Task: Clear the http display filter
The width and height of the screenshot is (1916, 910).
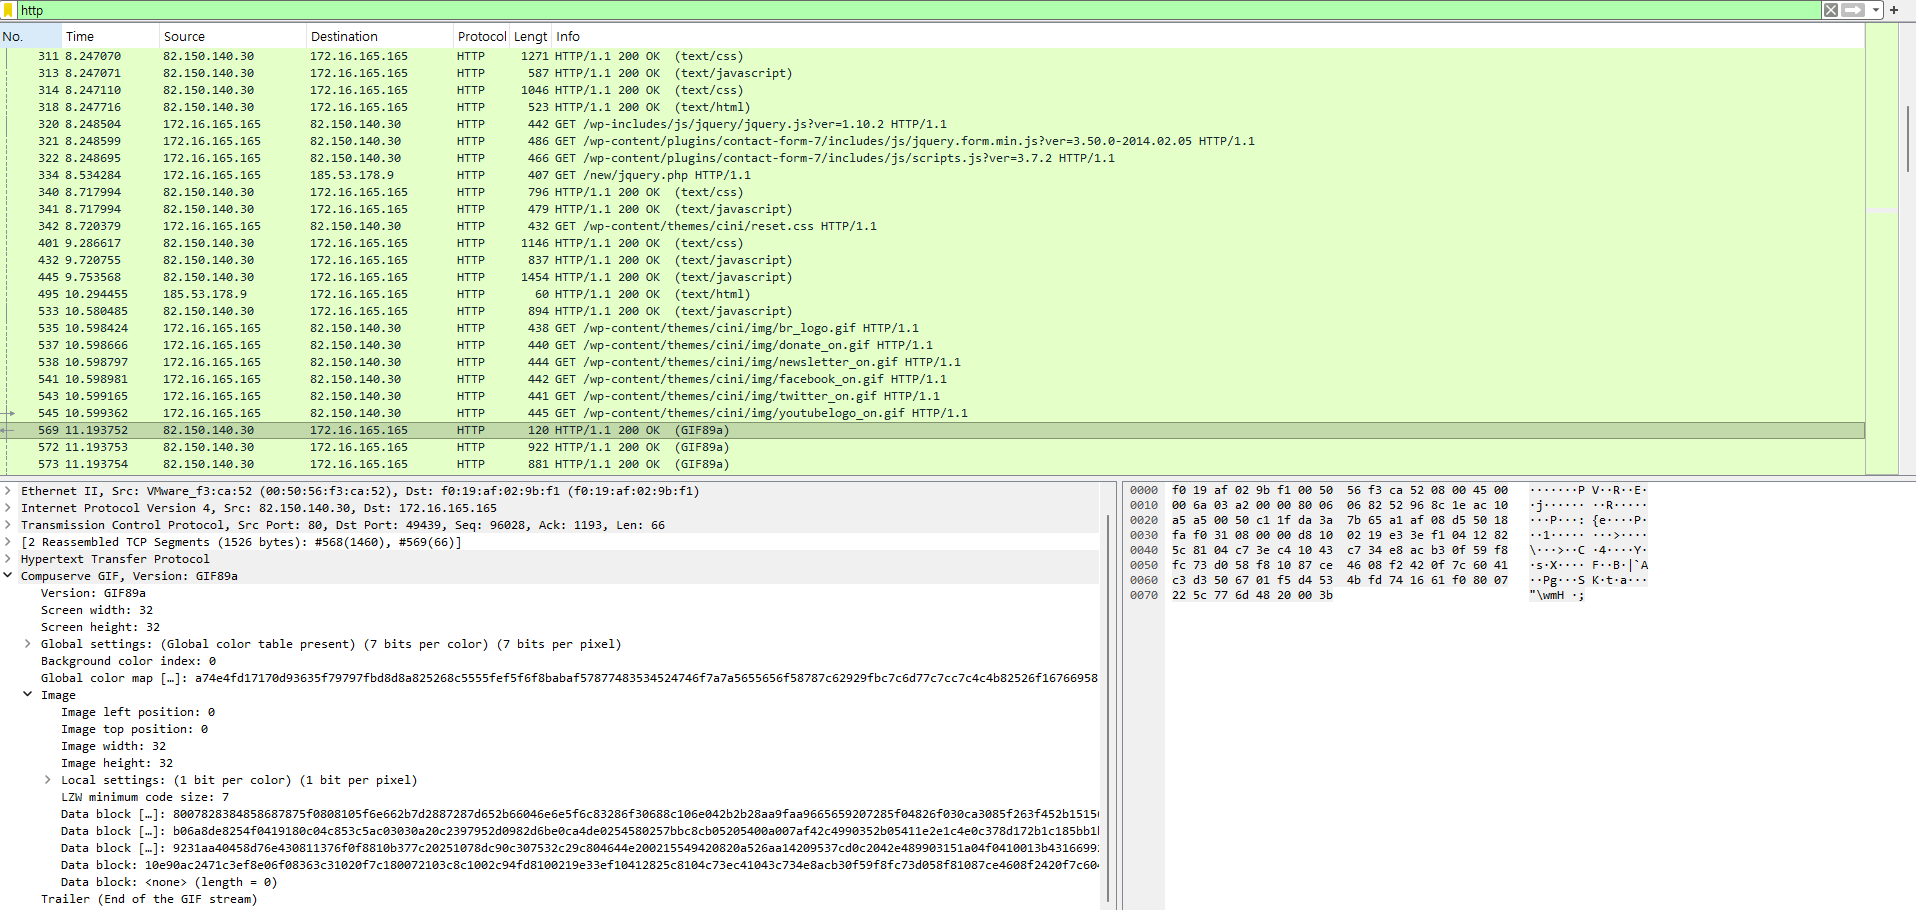Action: [1830, 10]
